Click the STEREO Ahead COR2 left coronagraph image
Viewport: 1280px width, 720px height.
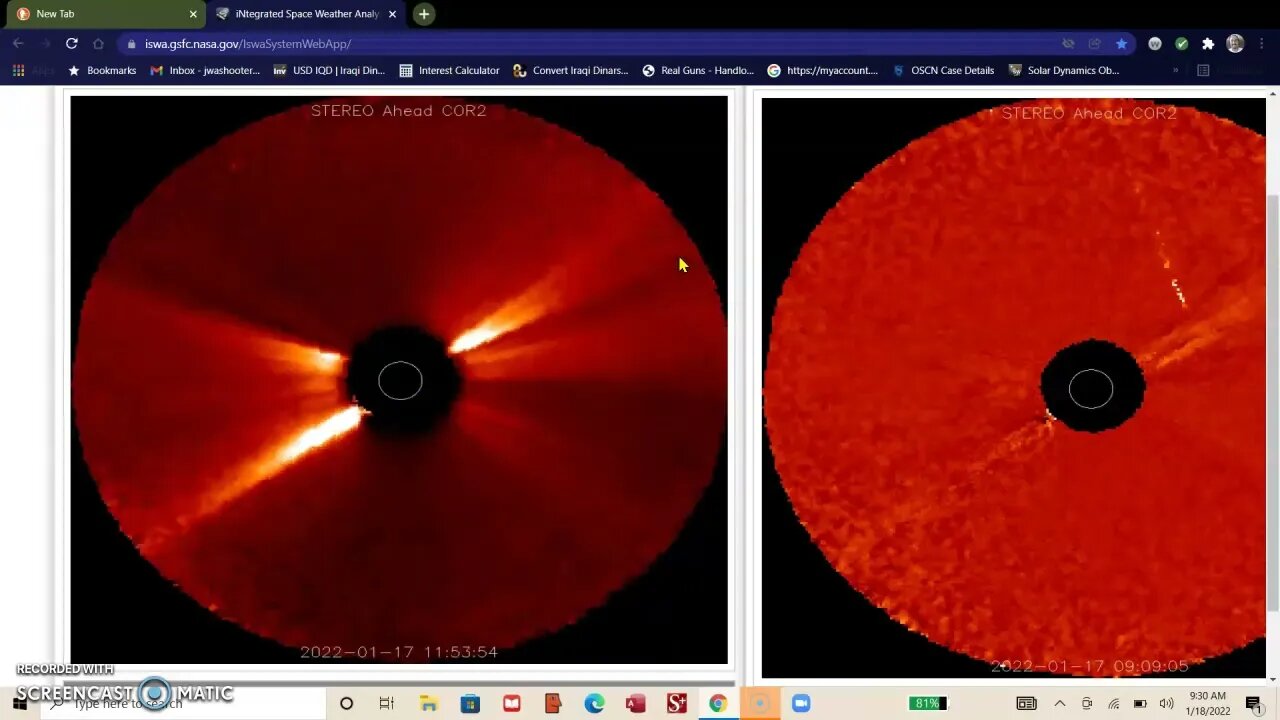(x=399, y=380)
